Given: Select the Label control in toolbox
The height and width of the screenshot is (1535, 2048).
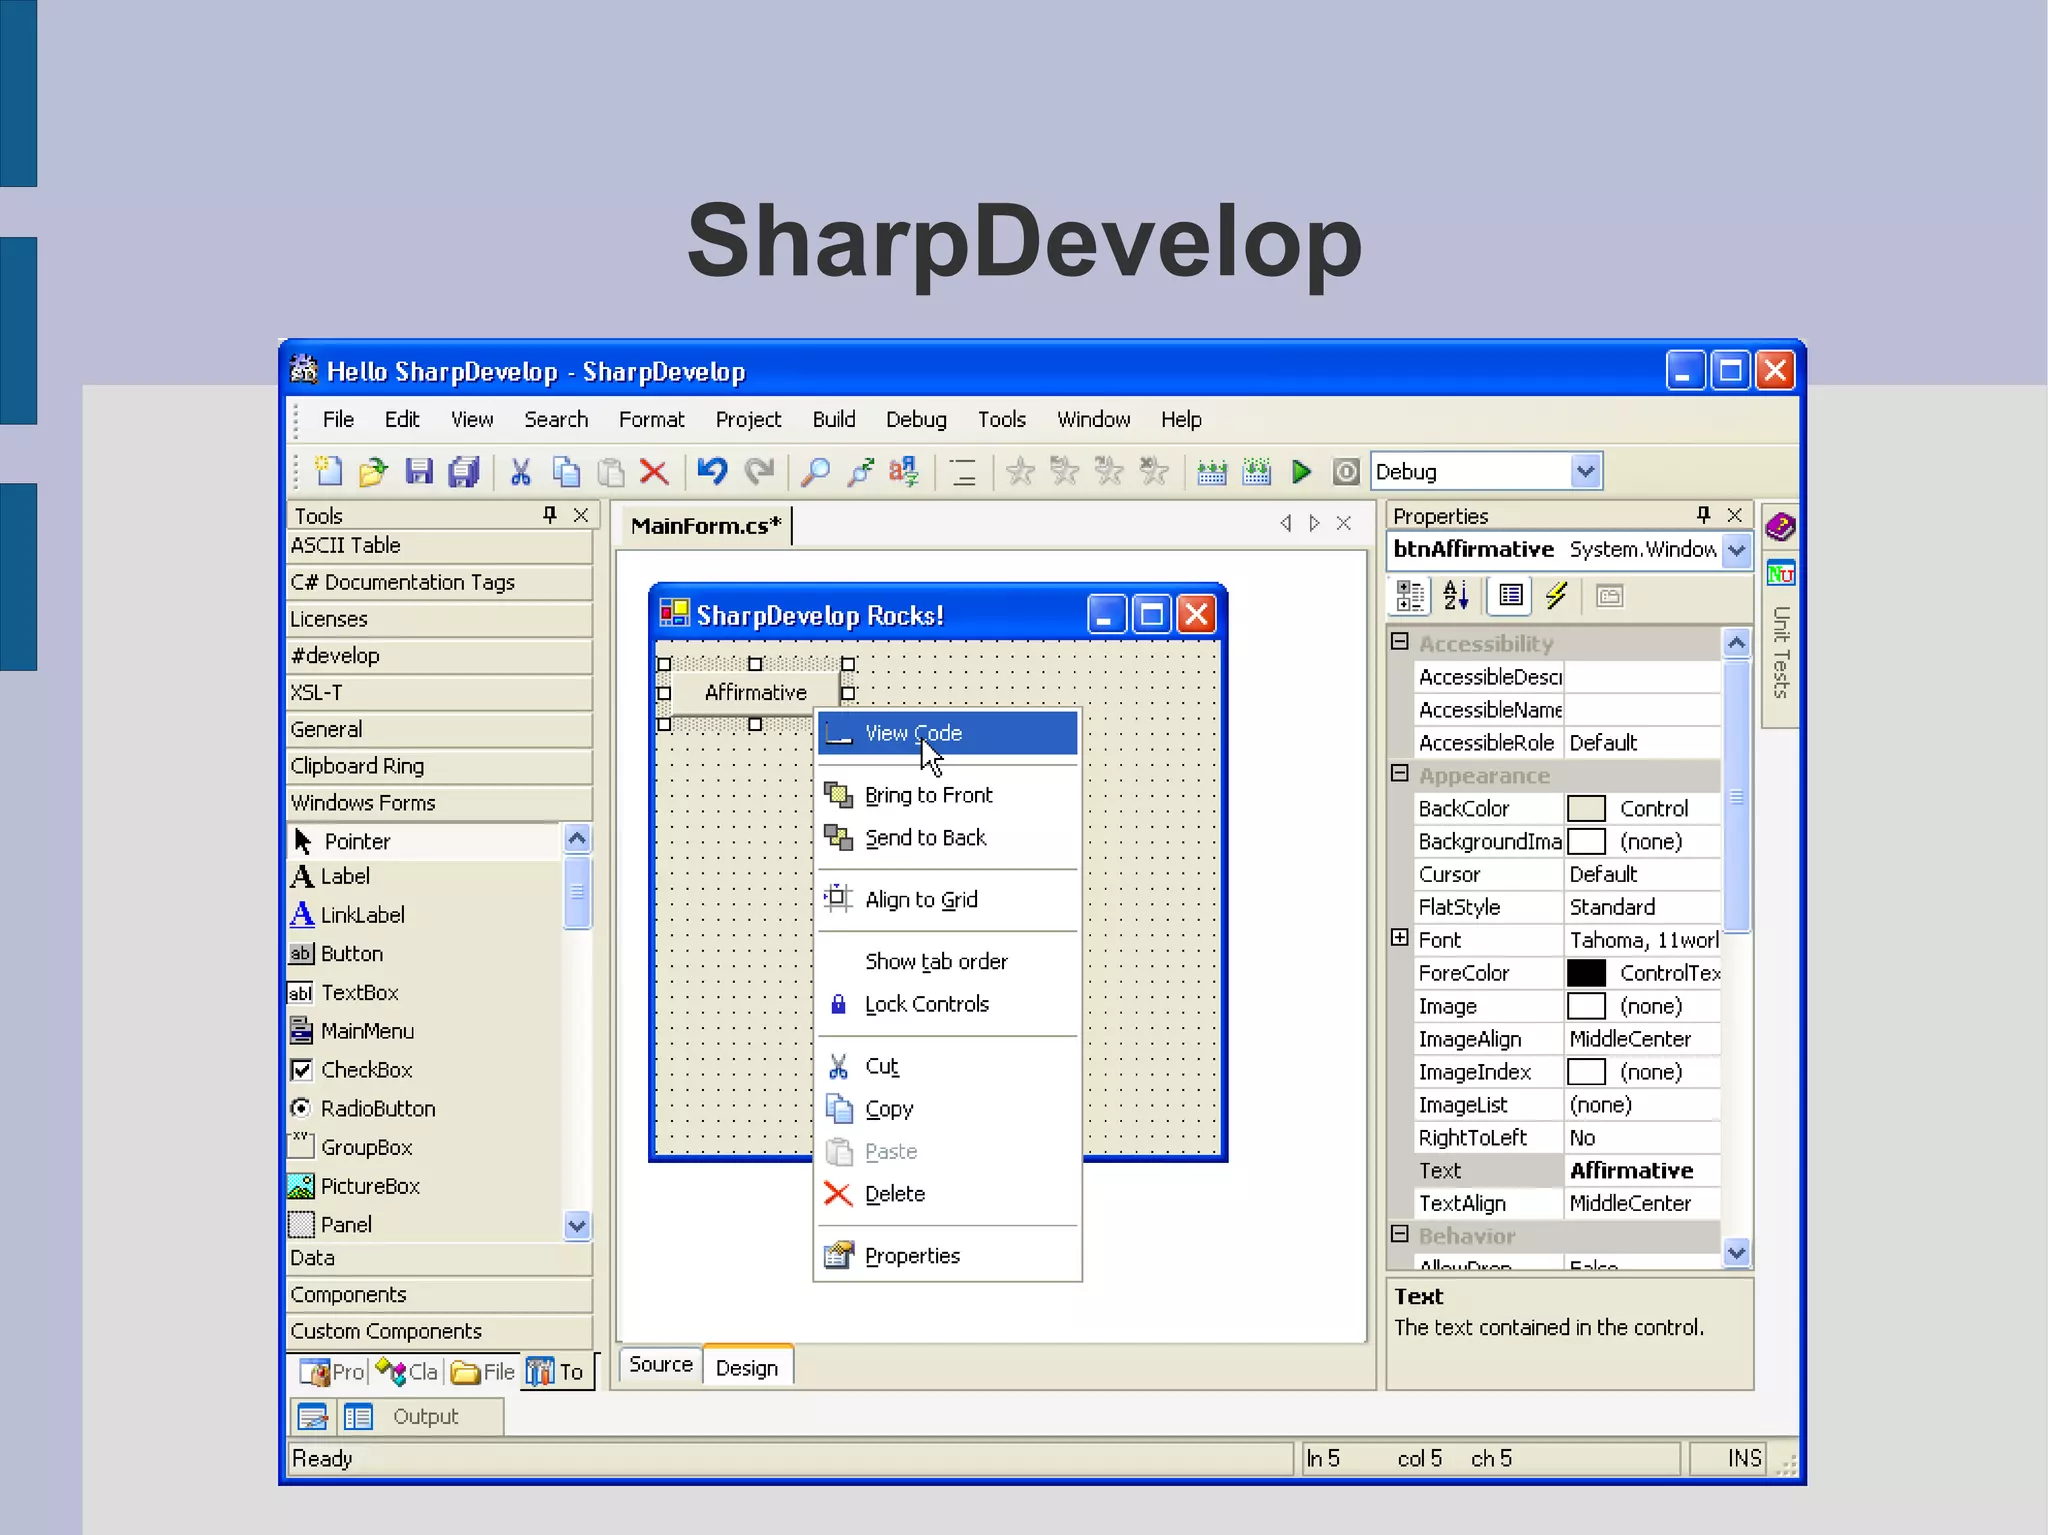Looking at the screenshot, I should (425, 876).
